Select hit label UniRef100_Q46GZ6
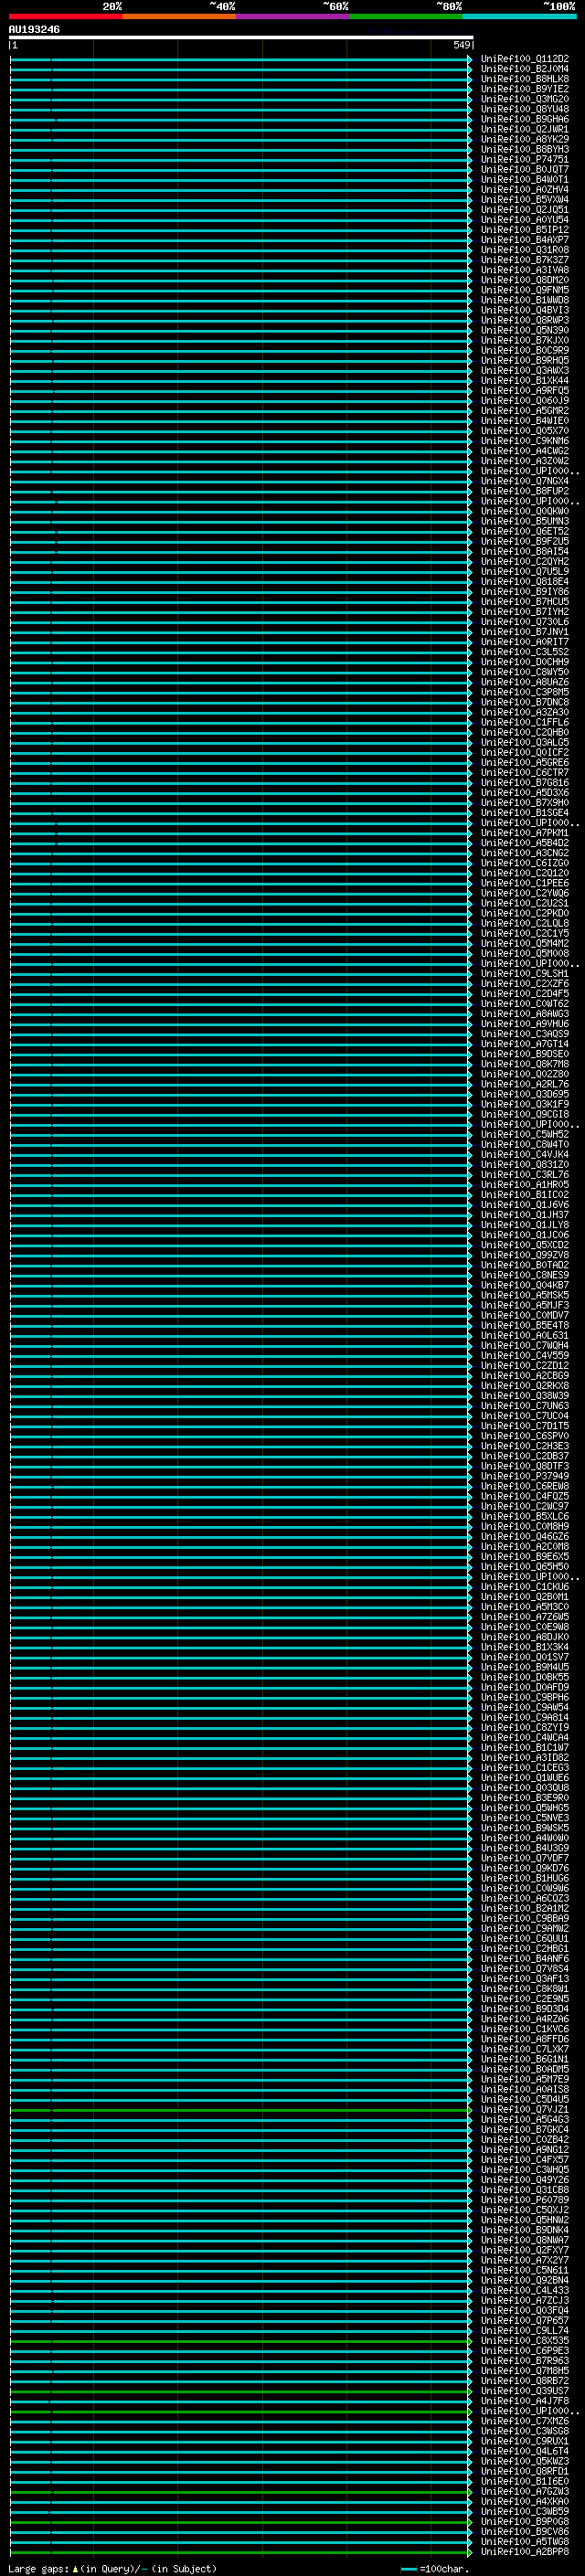585x2576 pixels. click(524, 1537)
